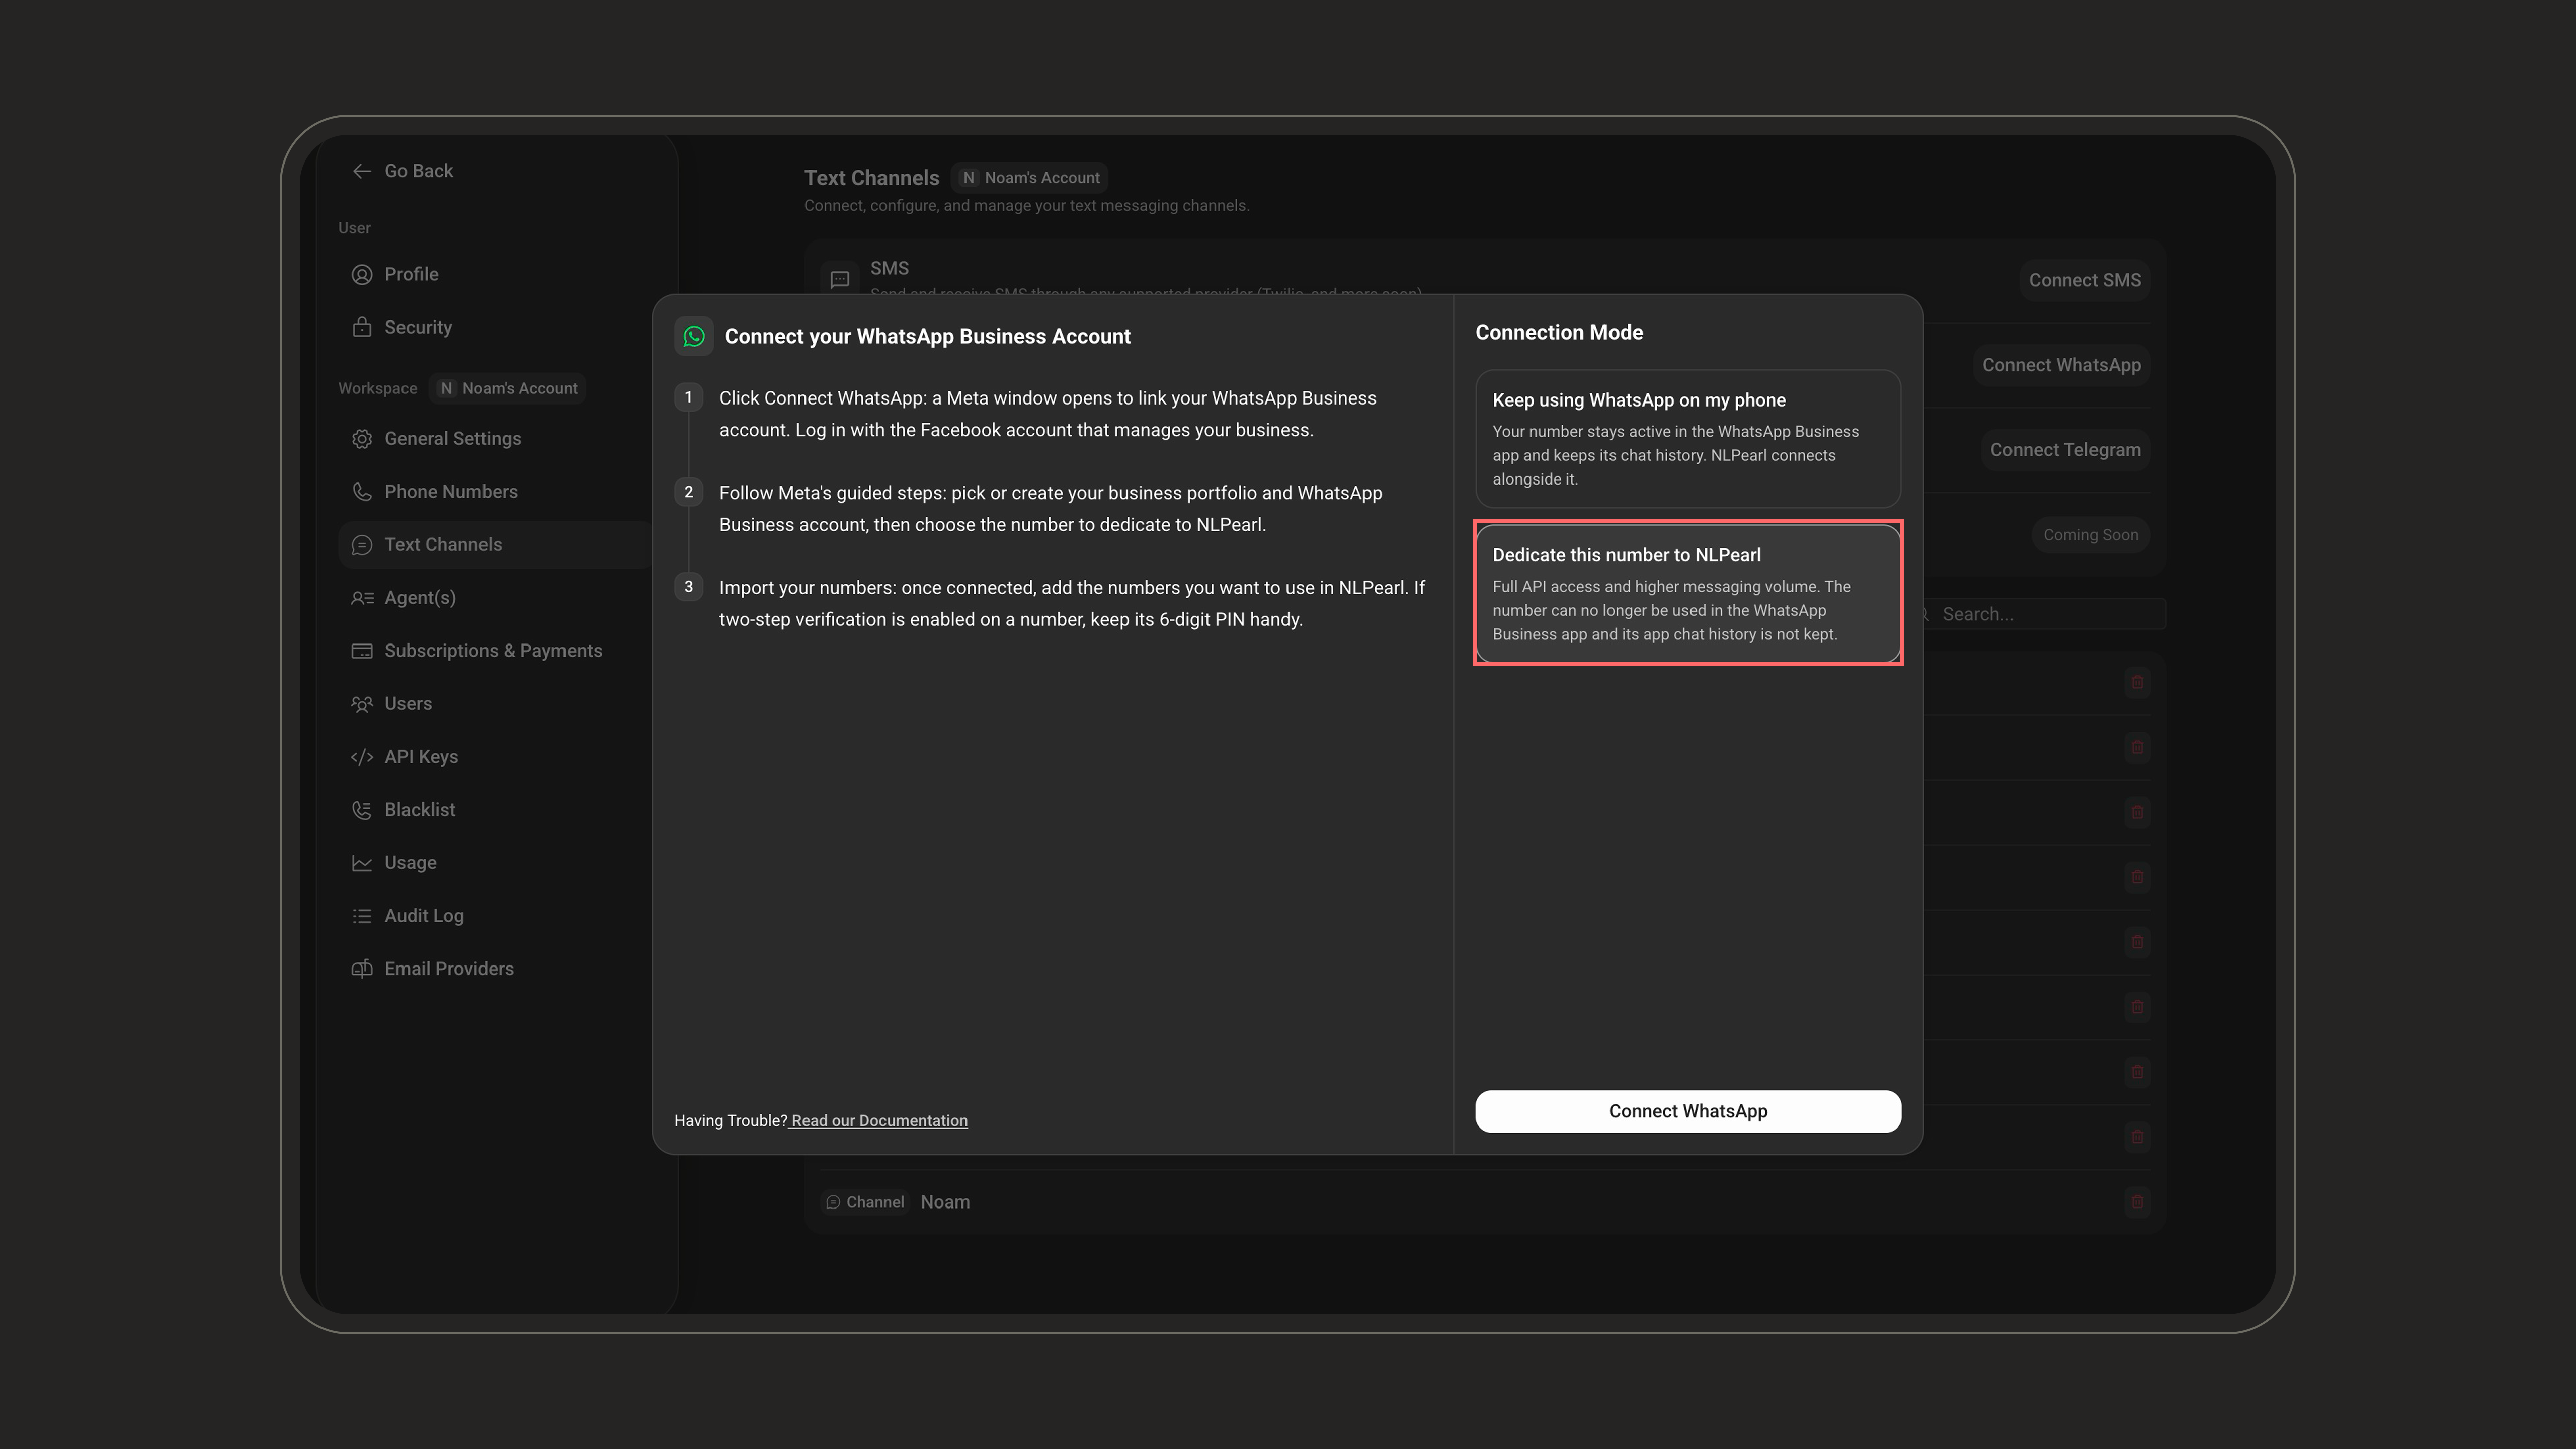Click the Channel tag before Noam
The width and height of the screenshot is (2576, 1449).
click(865, 1202)
